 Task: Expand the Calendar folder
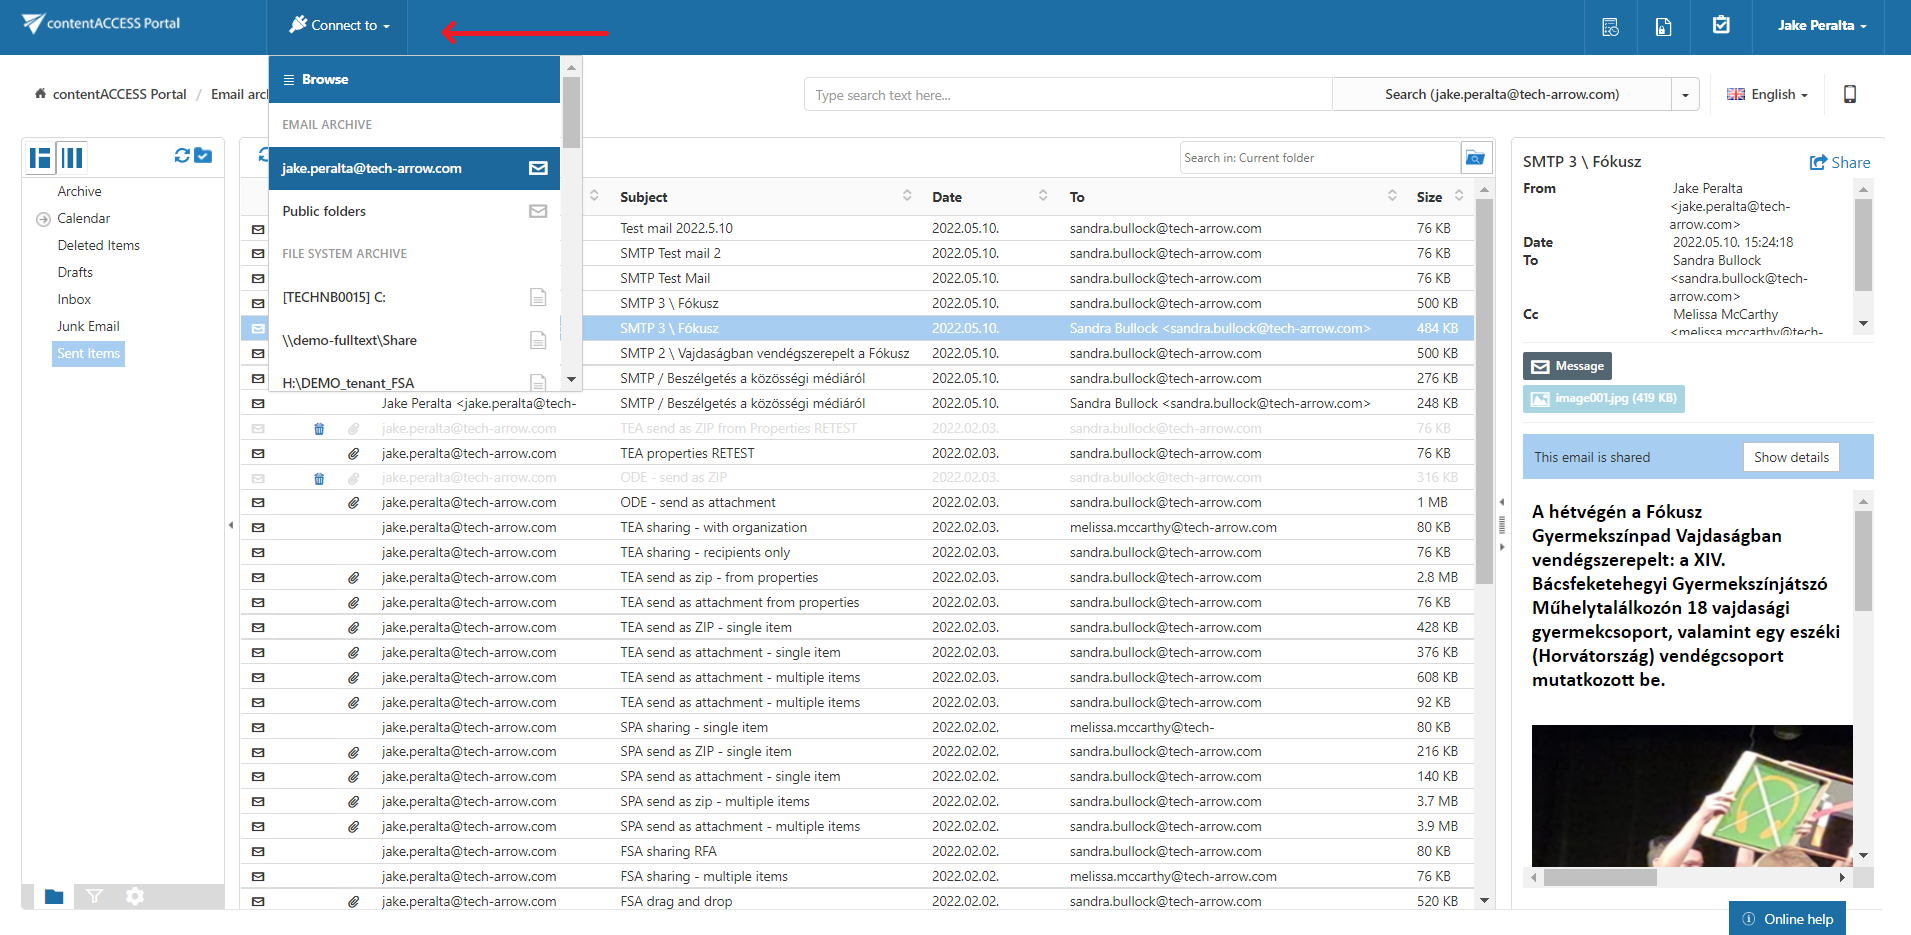pyautogui.click(x=43, y=219)
